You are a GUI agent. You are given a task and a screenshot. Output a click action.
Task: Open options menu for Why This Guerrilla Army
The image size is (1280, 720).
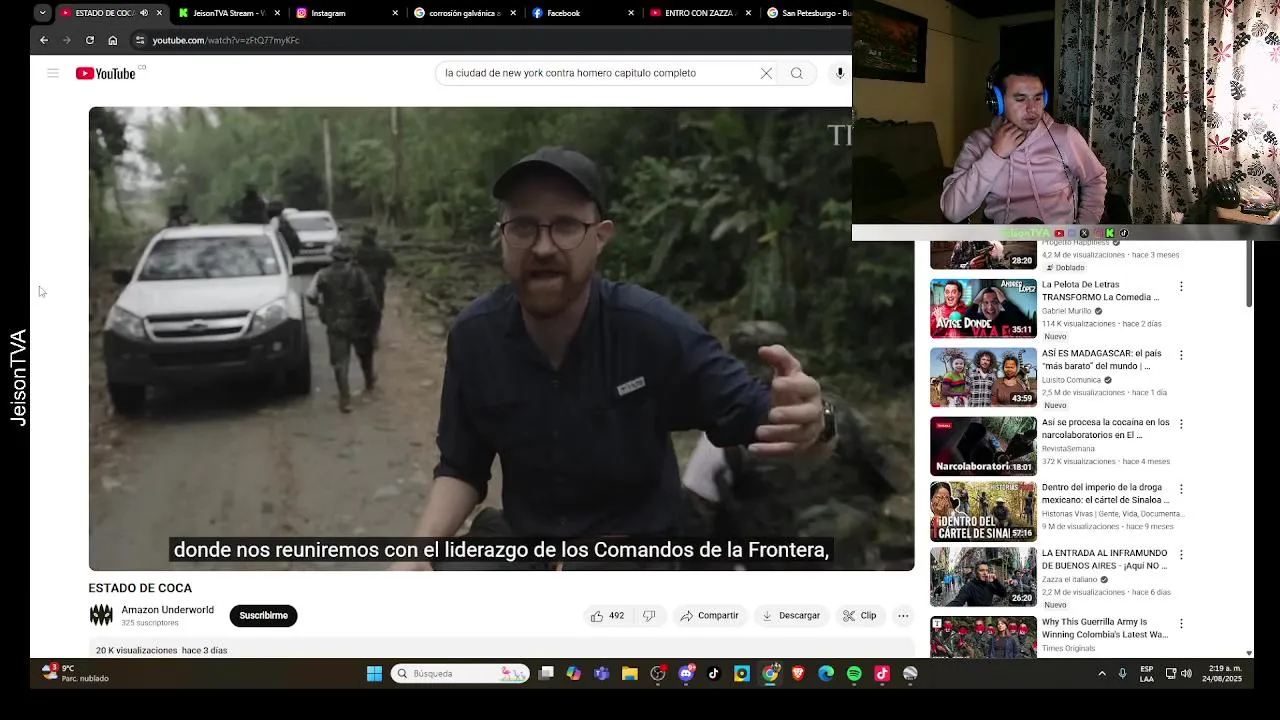coord(1181,623)
